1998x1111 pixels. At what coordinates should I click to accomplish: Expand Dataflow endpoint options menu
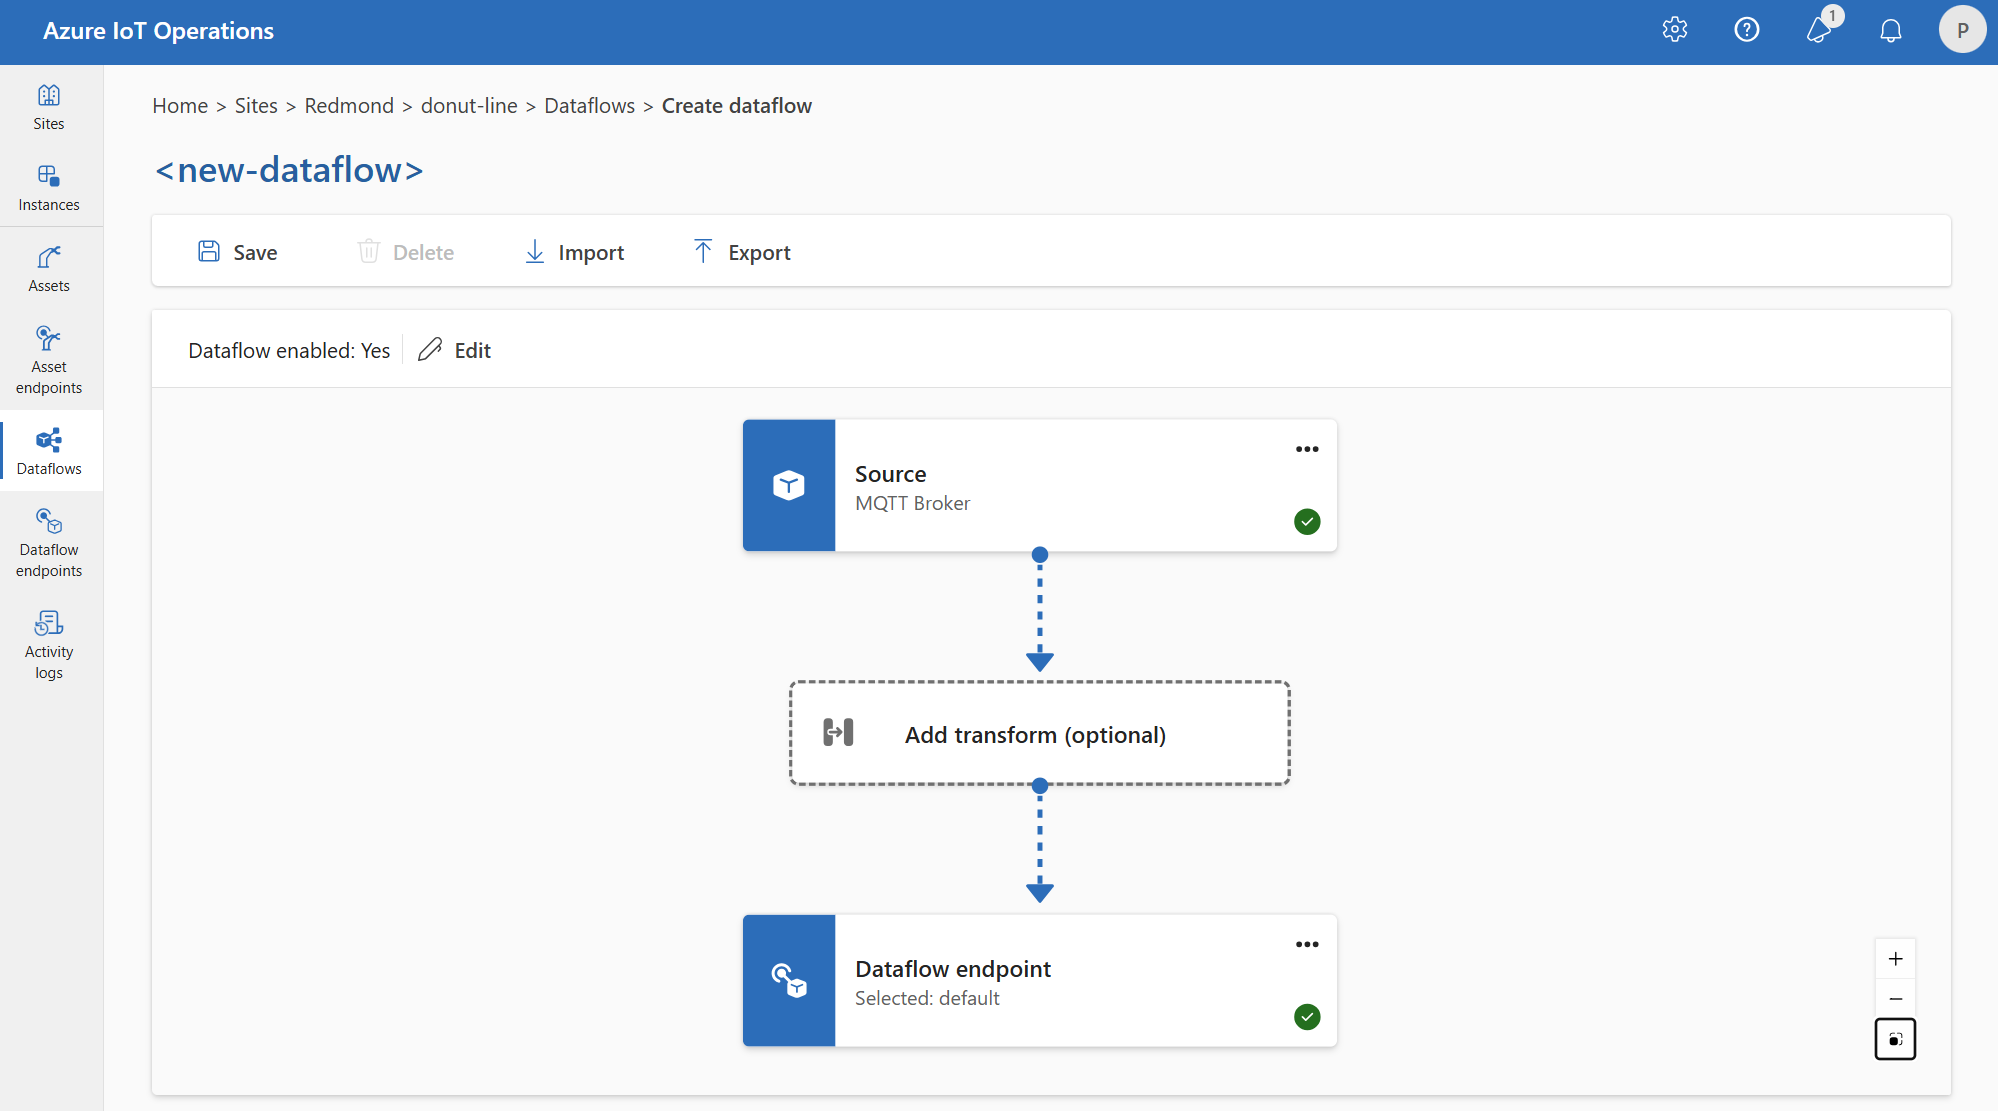[x=1306, y=944]
